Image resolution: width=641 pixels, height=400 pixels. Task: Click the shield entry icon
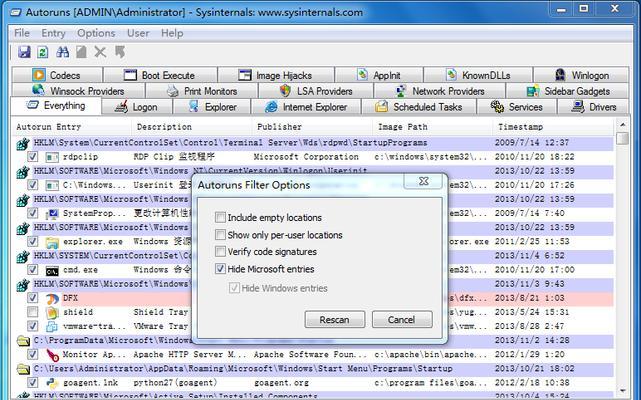tap(52, 313)
